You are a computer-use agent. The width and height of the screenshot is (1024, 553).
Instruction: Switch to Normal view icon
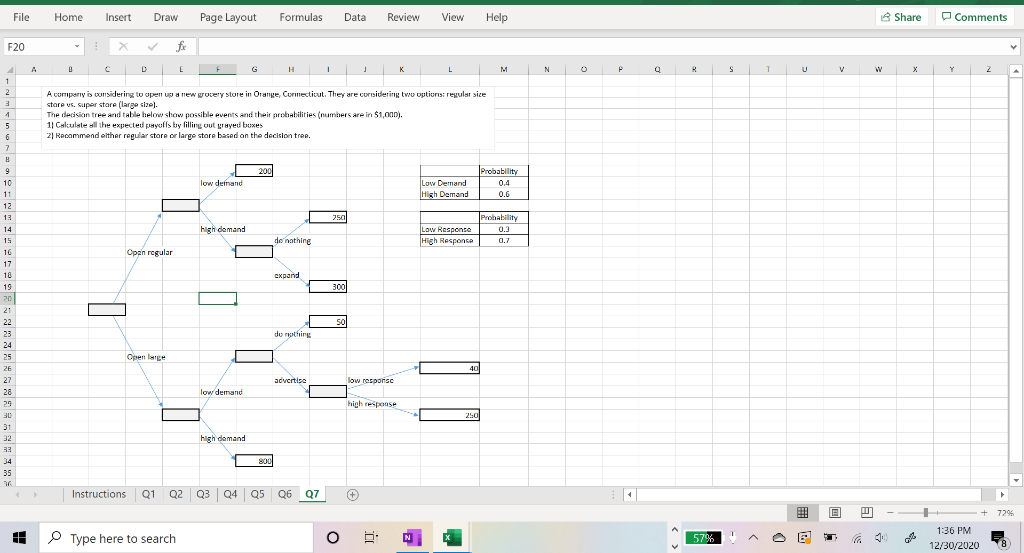click(803, 513)
